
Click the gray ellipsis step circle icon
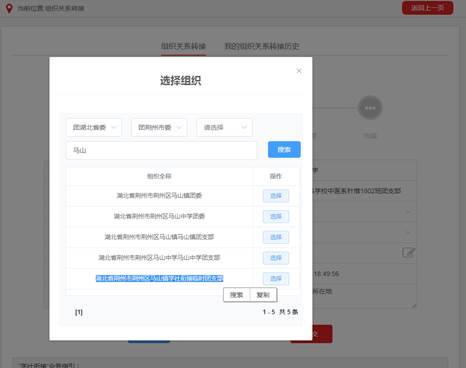370,108
